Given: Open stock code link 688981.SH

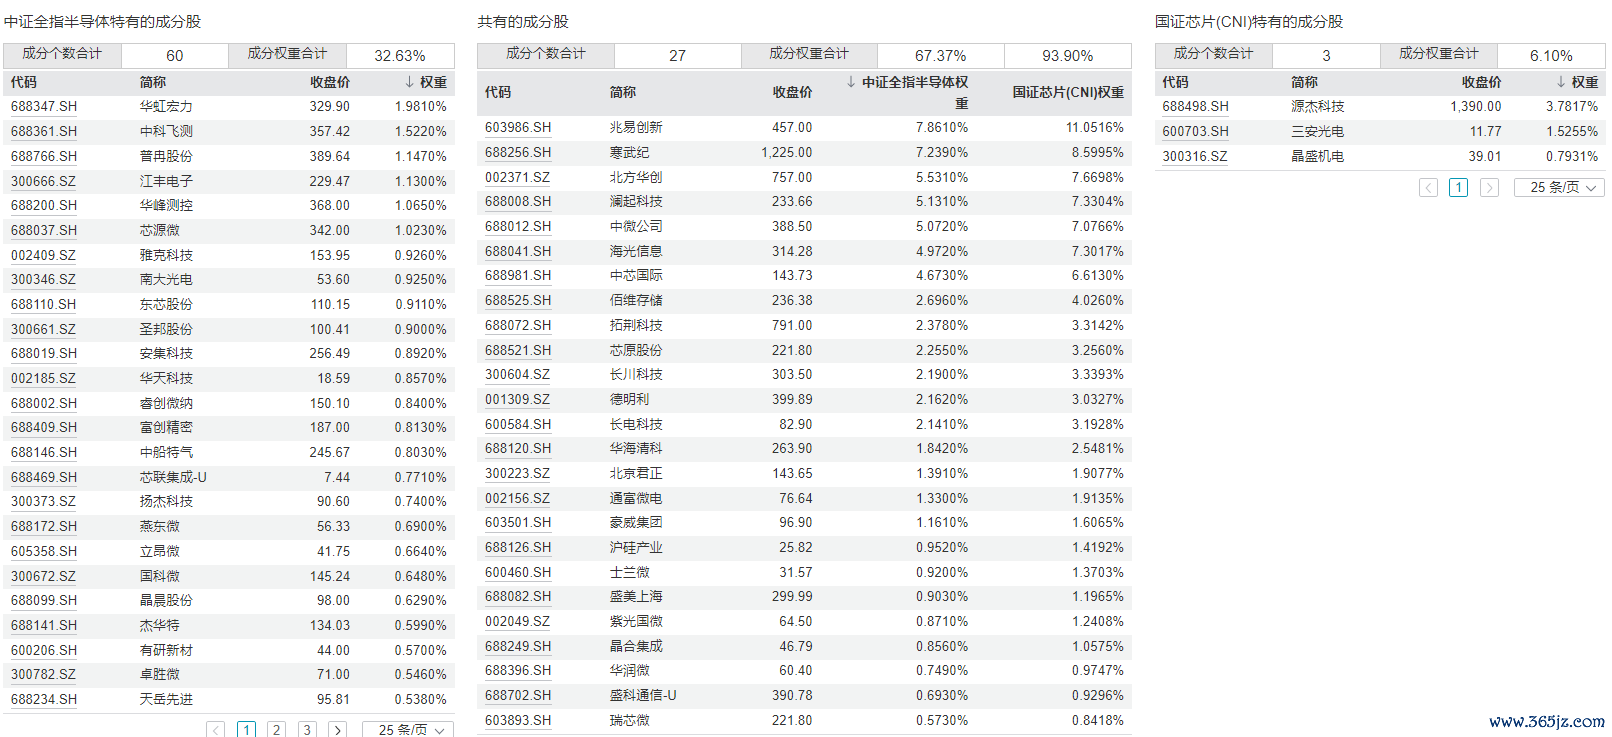Looking at the screenshot, I should 518,275.
